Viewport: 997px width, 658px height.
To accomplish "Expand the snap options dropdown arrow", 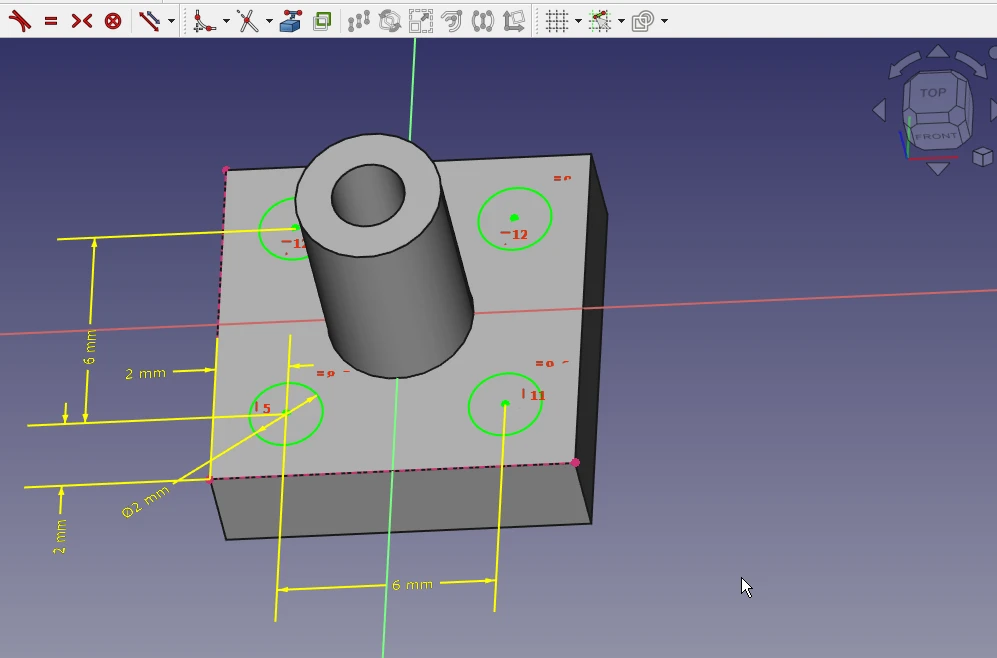I will point(621,21).
